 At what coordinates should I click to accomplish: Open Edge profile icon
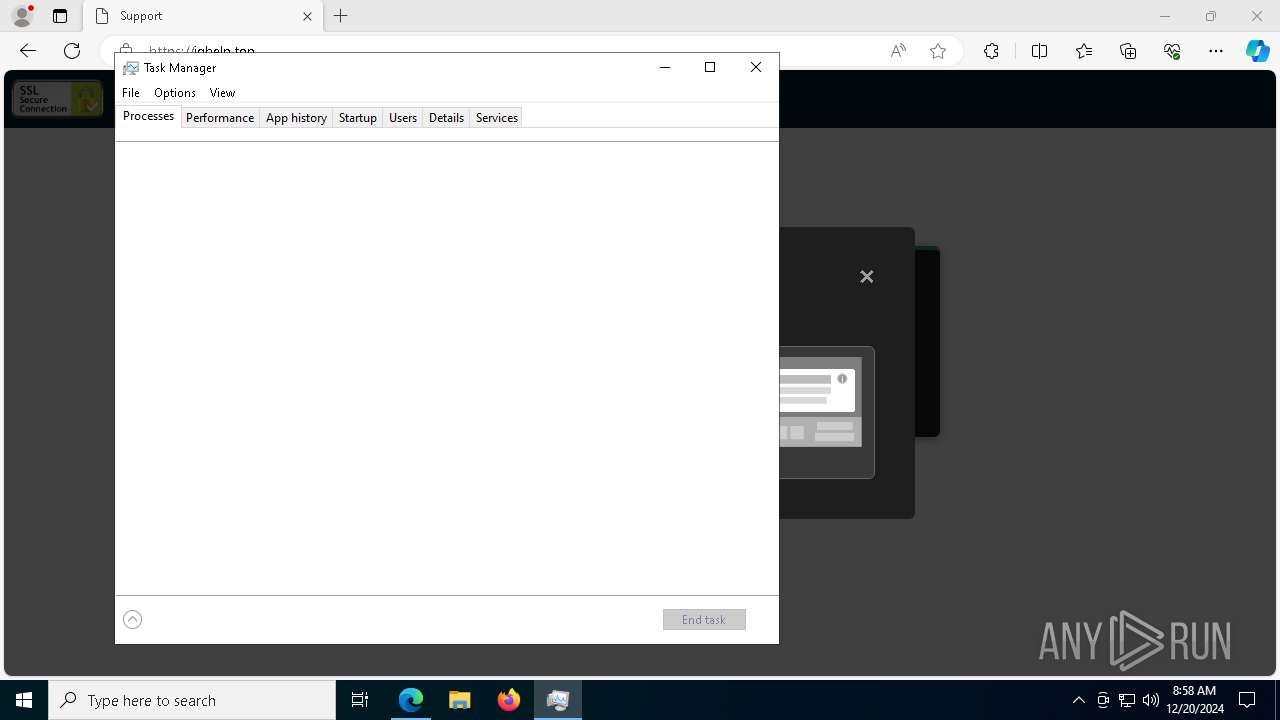[22, 16]
